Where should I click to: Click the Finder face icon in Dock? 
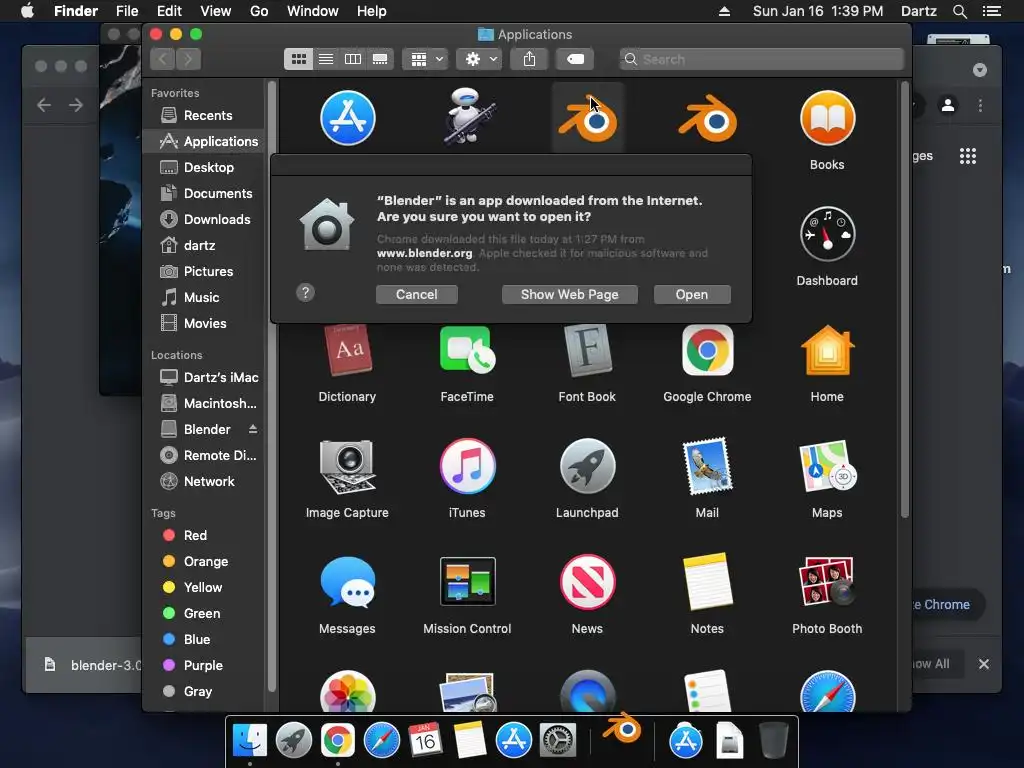250,741
